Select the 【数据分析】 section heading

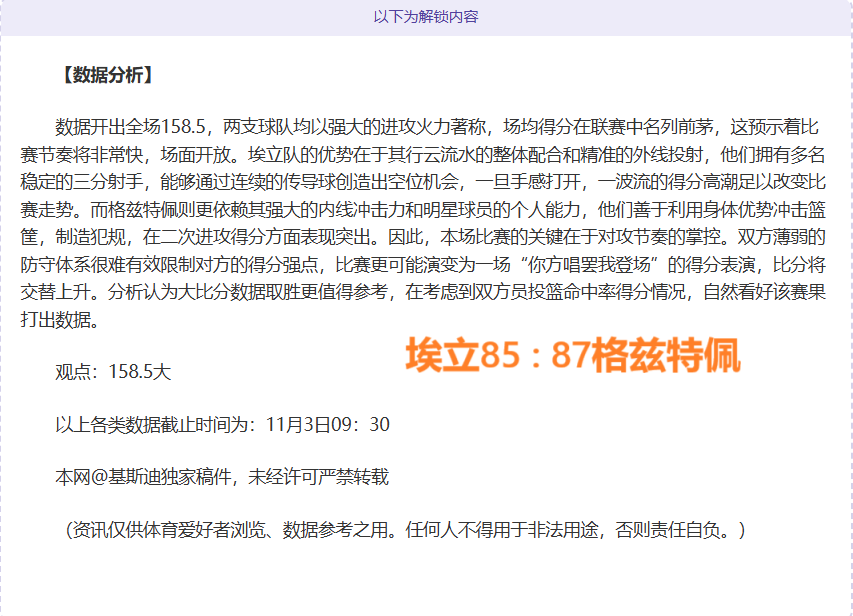click(x=104, y=75)
